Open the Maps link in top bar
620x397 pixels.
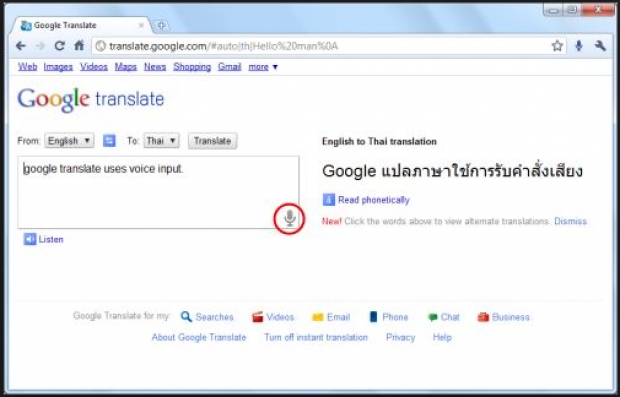[x=126, y=67]
